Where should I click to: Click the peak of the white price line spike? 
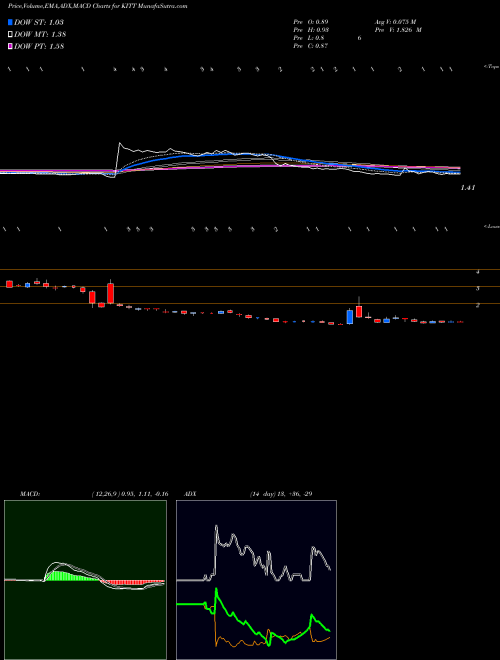[x=120, y=144]
